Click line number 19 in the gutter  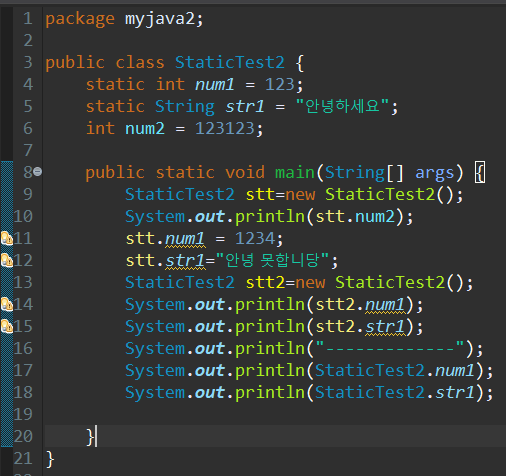pyautogui.click(x=23, y=415)
